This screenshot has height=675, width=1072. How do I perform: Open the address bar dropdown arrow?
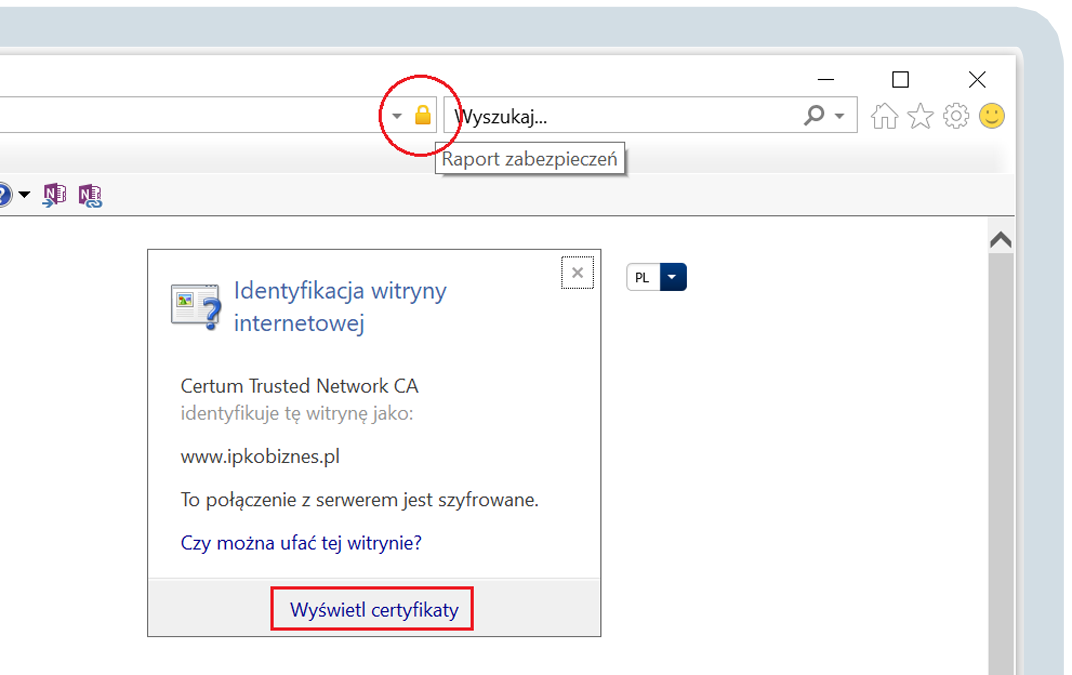(x=397, y=116)
